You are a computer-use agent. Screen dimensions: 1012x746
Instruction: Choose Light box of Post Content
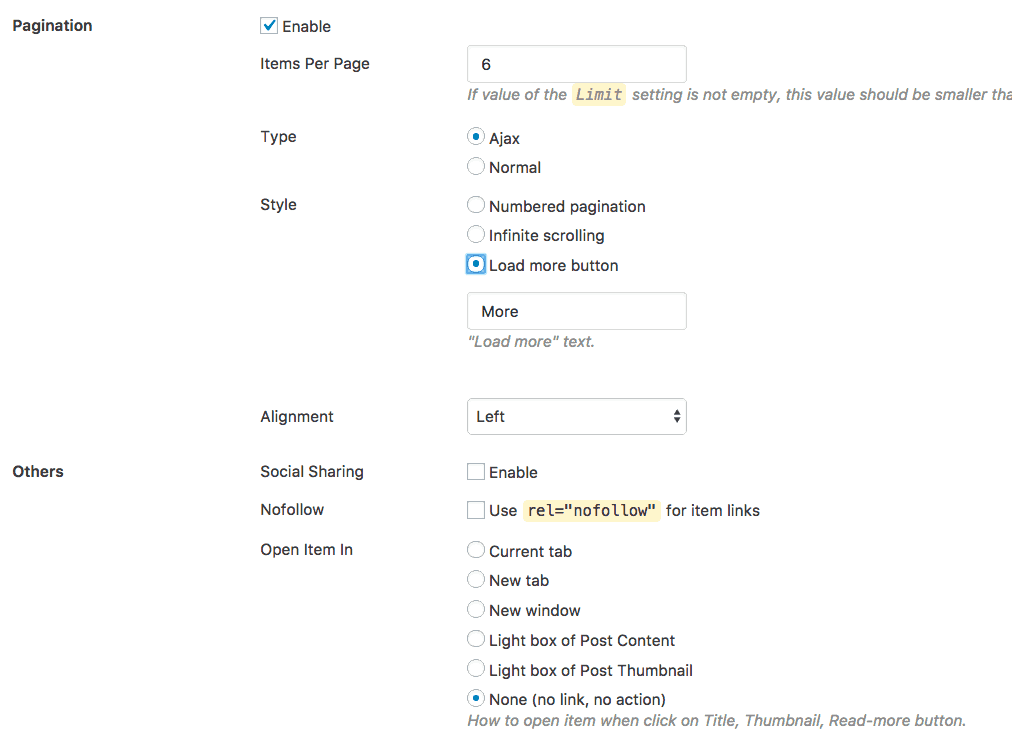(x=476, y=639)
